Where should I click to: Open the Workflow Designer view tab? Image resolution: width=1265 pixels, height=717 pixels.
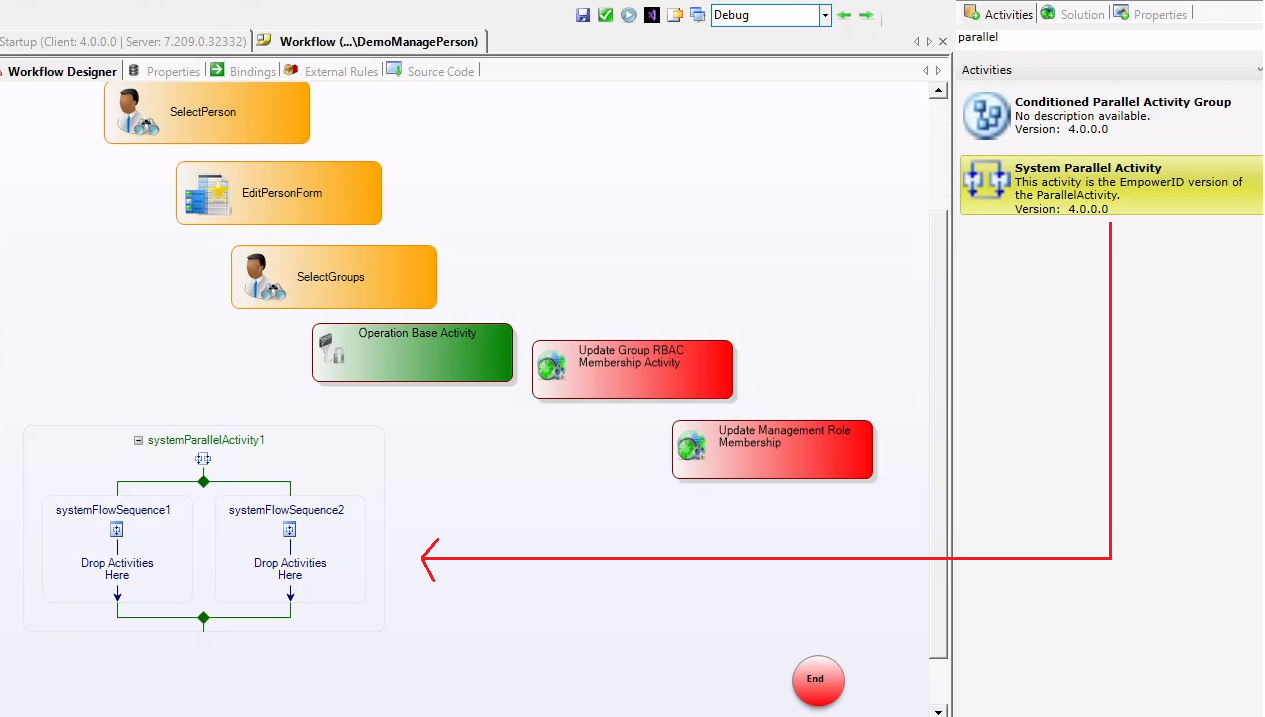[60, 71]
